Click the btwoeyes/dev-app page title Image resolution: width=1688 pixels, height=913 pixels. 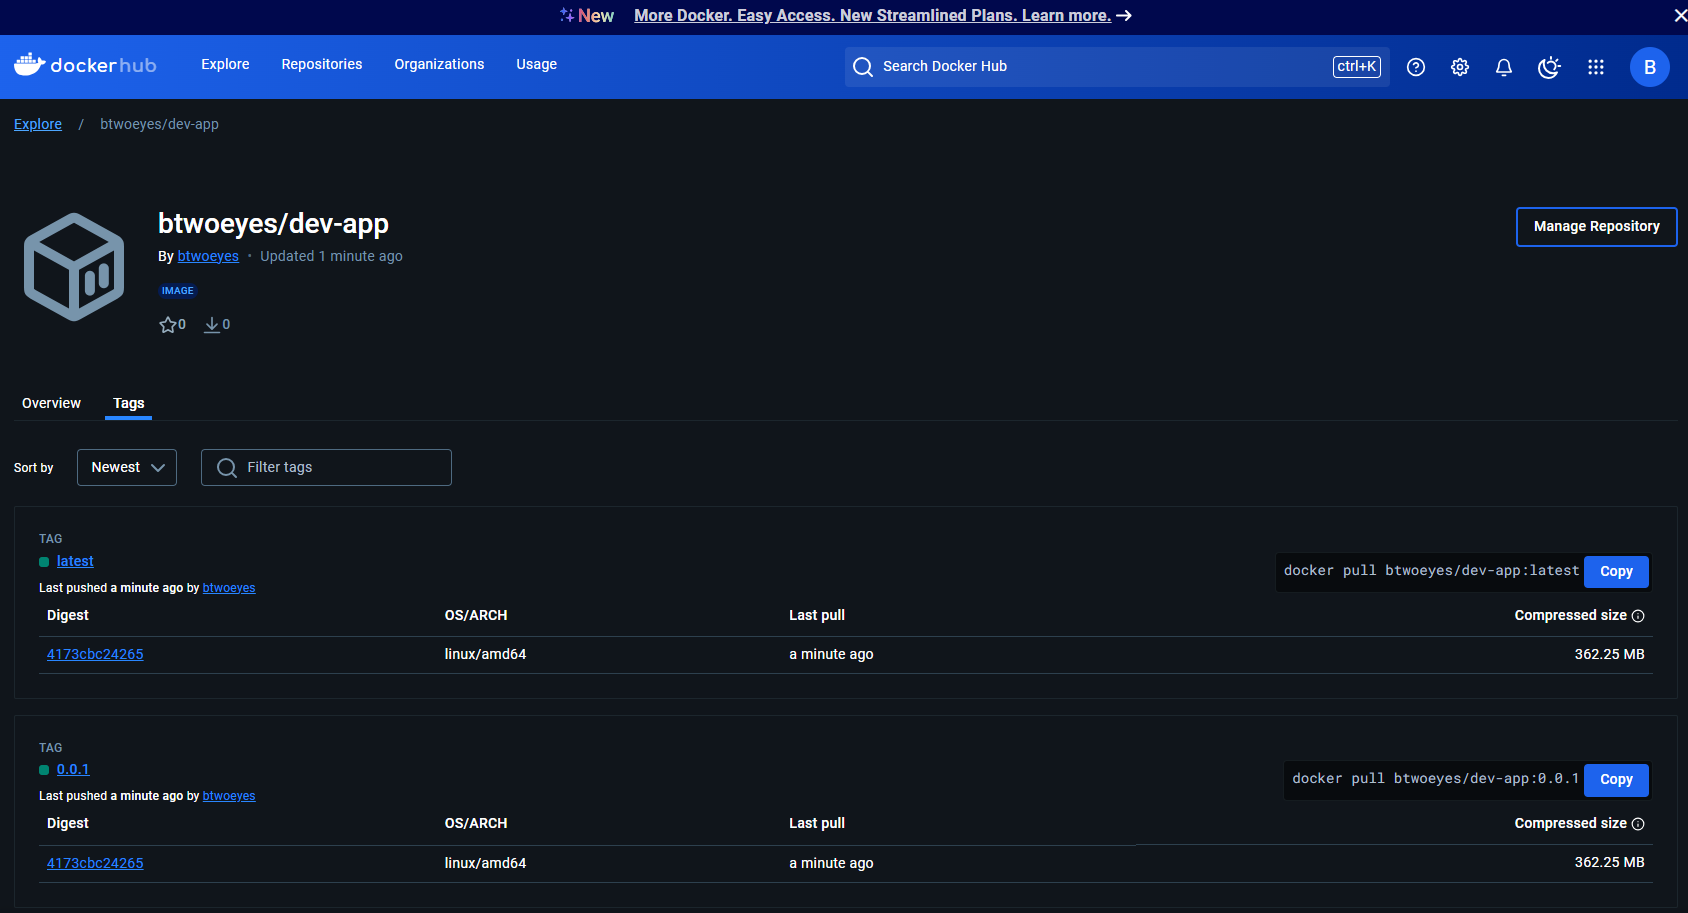[273, 224]
